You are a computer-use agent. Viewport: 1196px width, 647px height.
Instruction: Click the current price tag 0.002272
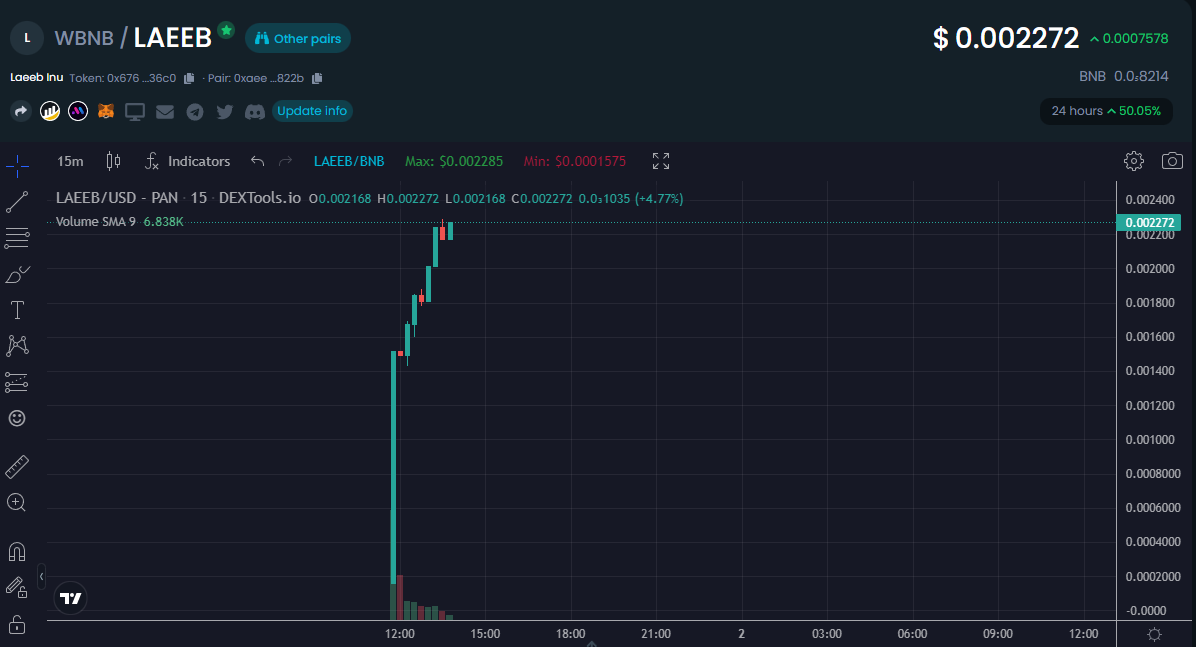click(1149, 223)
